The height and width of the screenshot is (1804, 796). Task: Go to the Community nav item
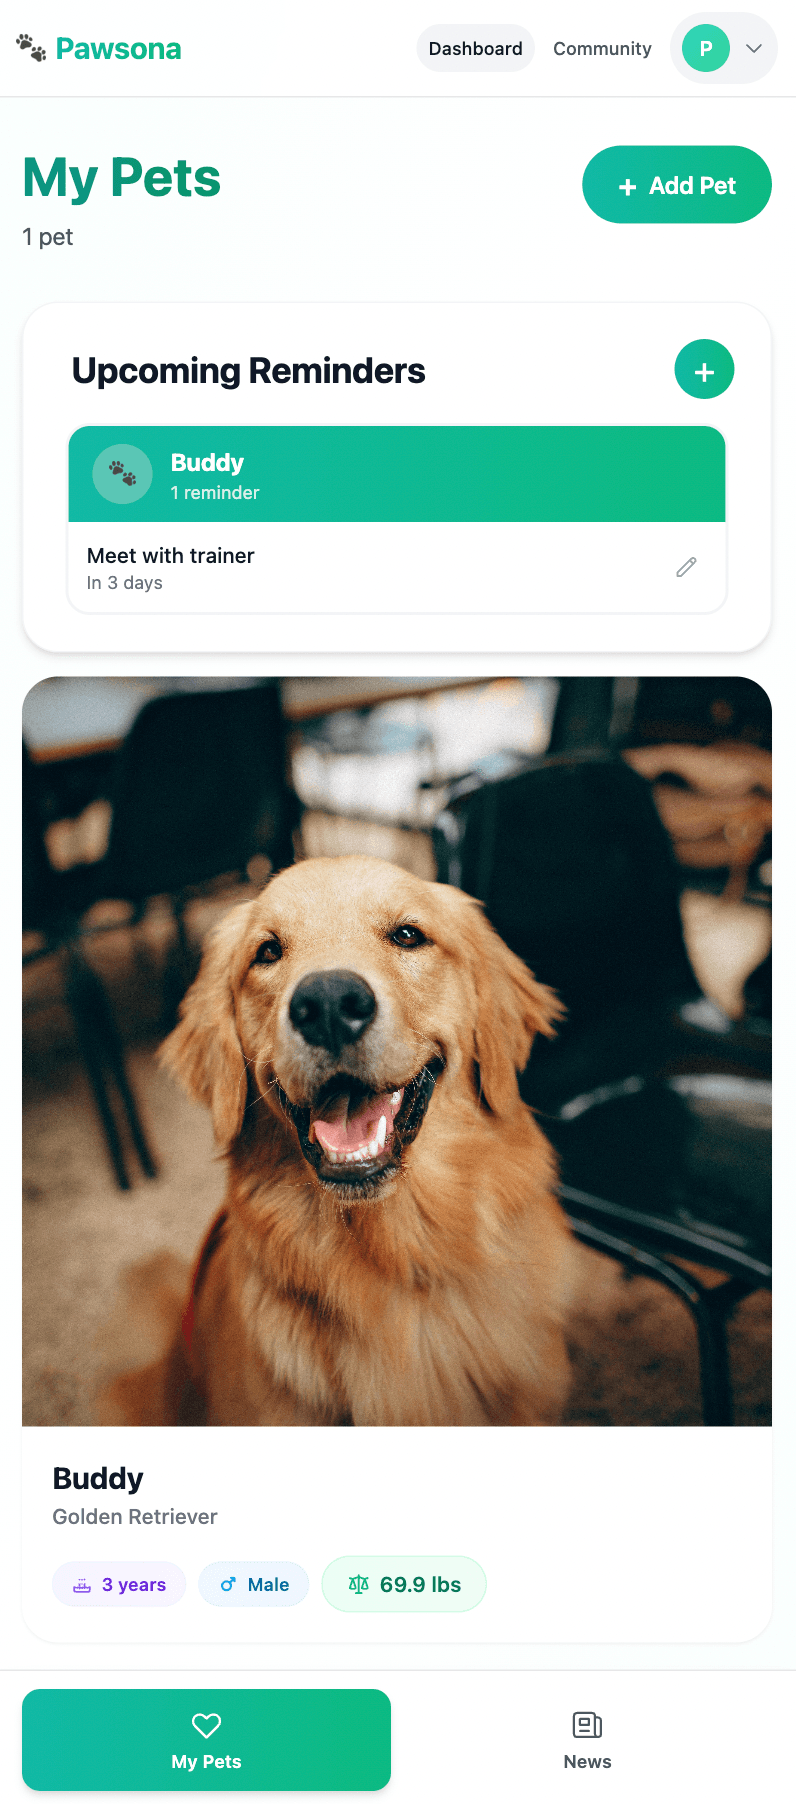click(x=602, y=48)
